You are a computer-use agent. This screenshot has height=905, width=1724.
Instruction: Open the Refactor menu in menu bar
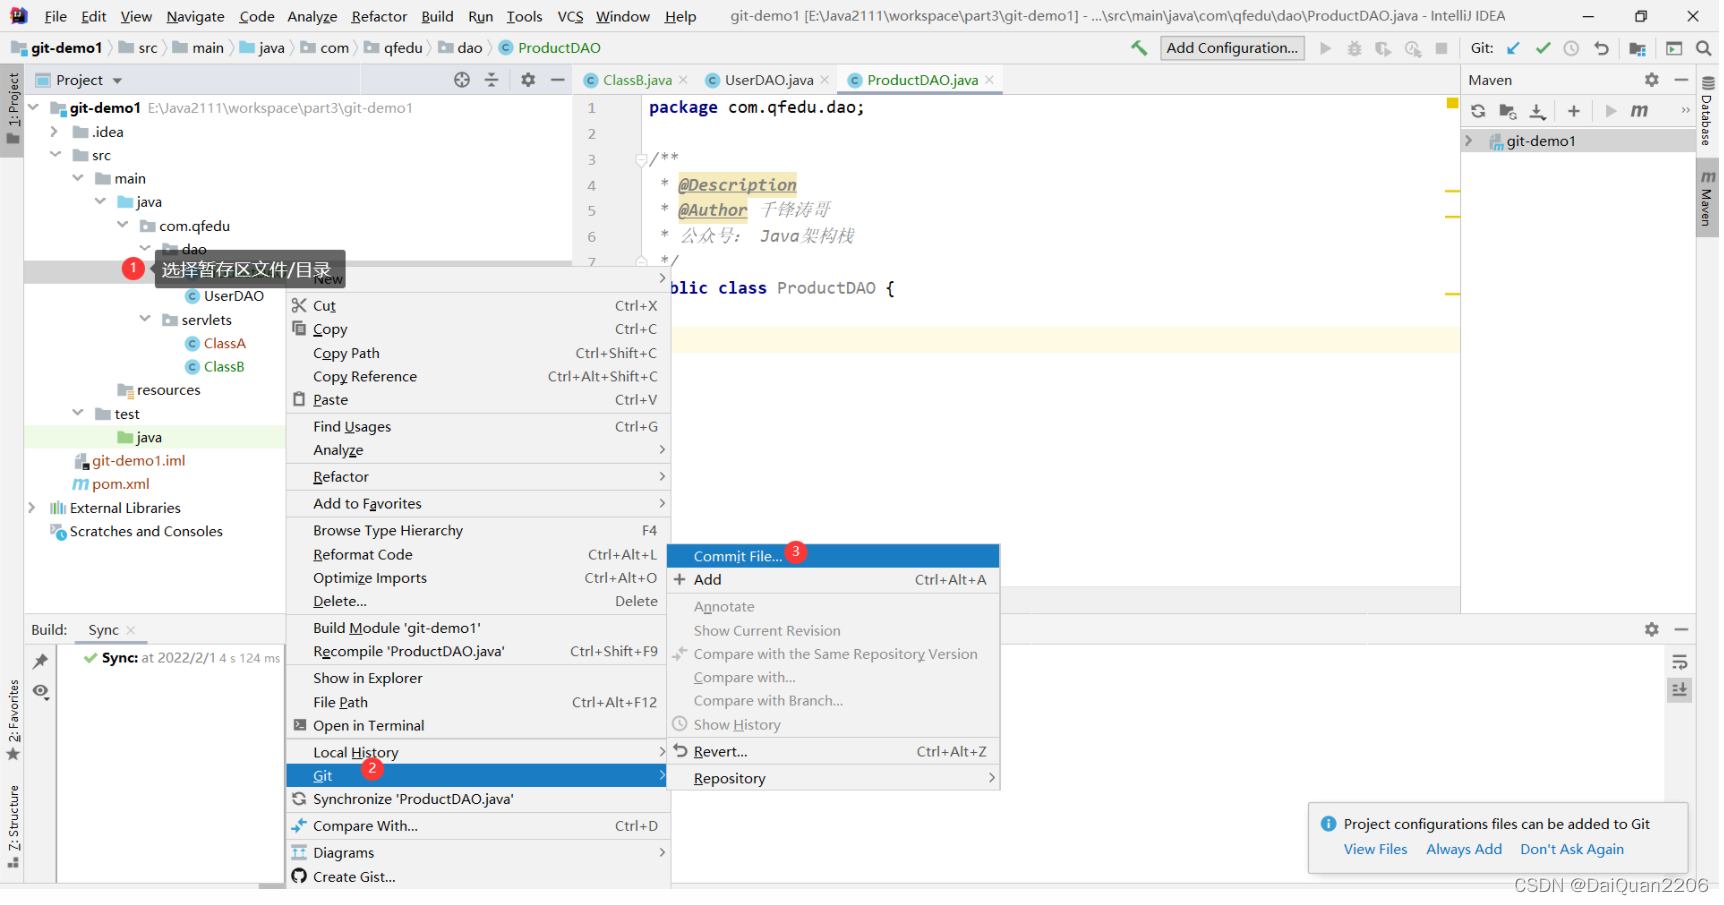[379, 16]
